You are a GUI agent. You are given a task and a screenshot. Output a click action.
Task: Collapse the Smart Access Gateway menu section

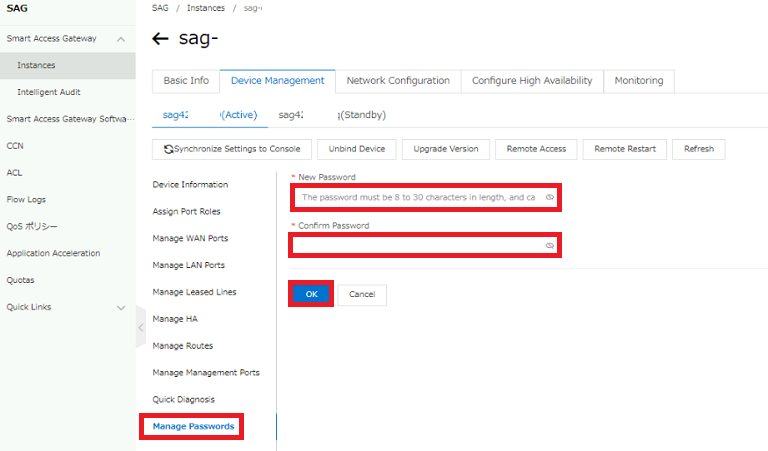pyautogui.click(x=121, y=39)
